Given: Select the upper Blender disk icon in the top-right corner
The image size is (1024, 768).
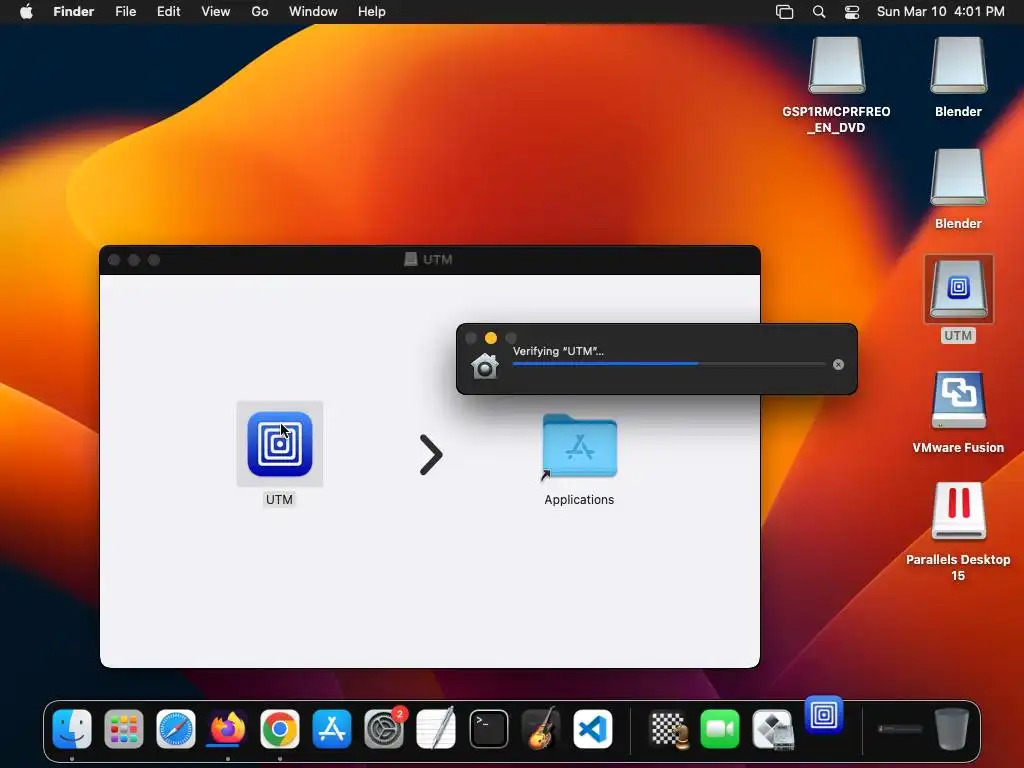Looking at the screenshot, I should tap(958, 65).
